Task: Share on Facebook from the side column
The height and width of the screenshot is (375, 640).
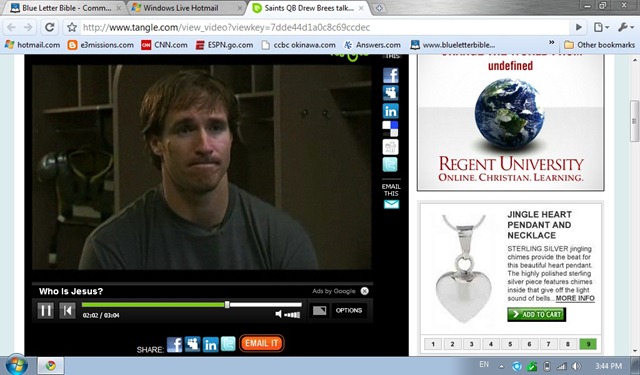Action: 391,75
